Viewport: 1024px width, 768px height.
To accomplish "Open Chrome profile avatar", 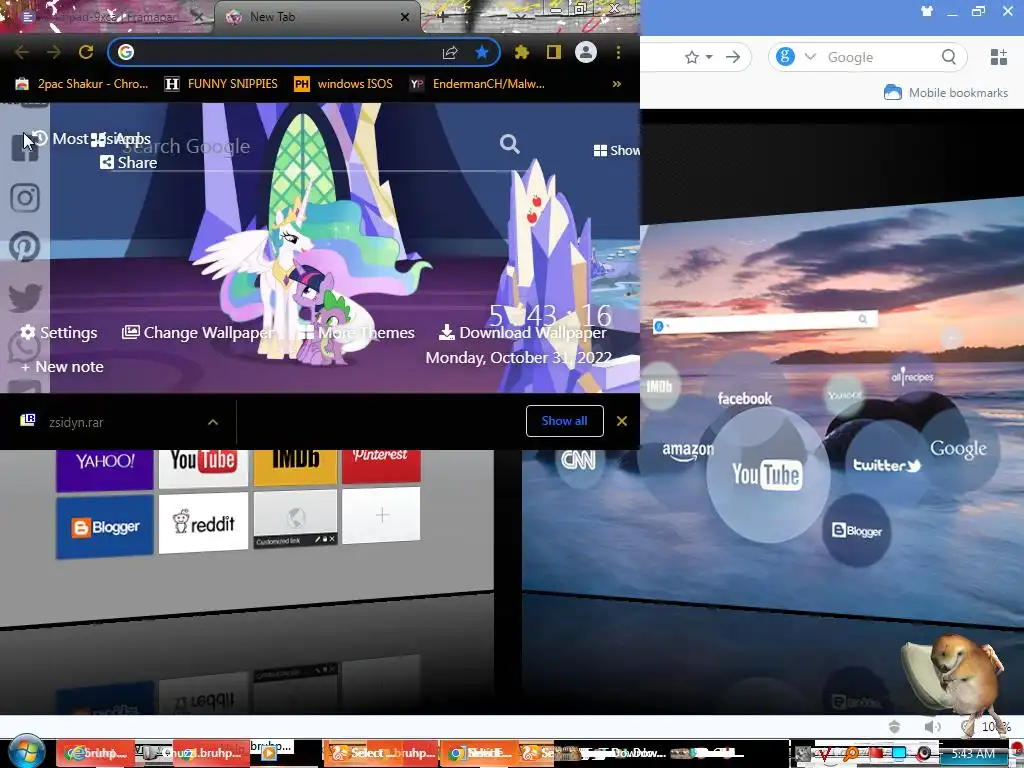I will tap(586, 52).
